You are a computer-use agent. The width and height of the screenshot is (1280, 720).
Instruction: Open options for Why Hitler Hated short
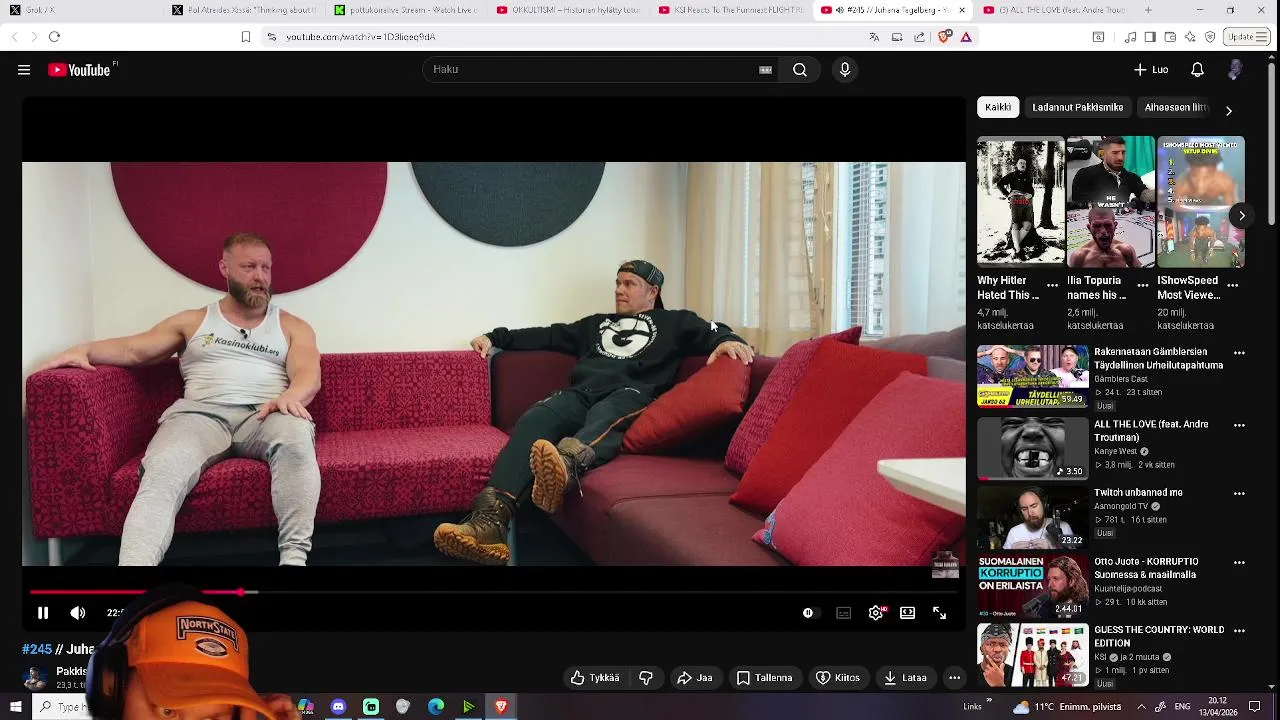[1052, 286]
